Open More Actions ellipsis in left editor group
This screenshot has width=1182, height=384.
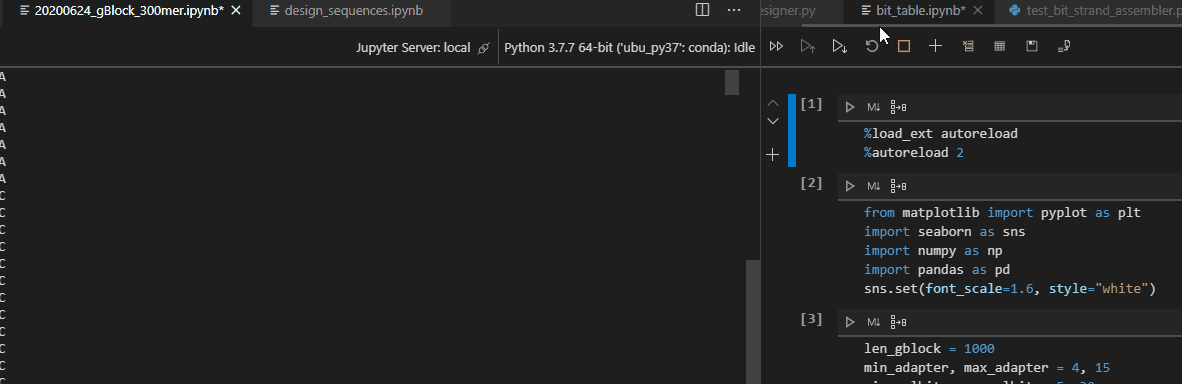click(x=733, y=10)
